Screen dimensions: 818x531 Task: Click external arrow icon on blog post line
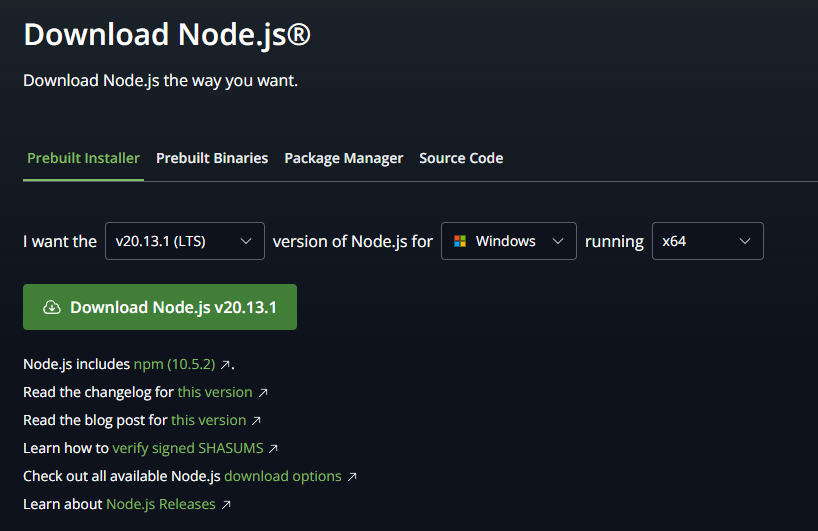(x=256, y=421)
